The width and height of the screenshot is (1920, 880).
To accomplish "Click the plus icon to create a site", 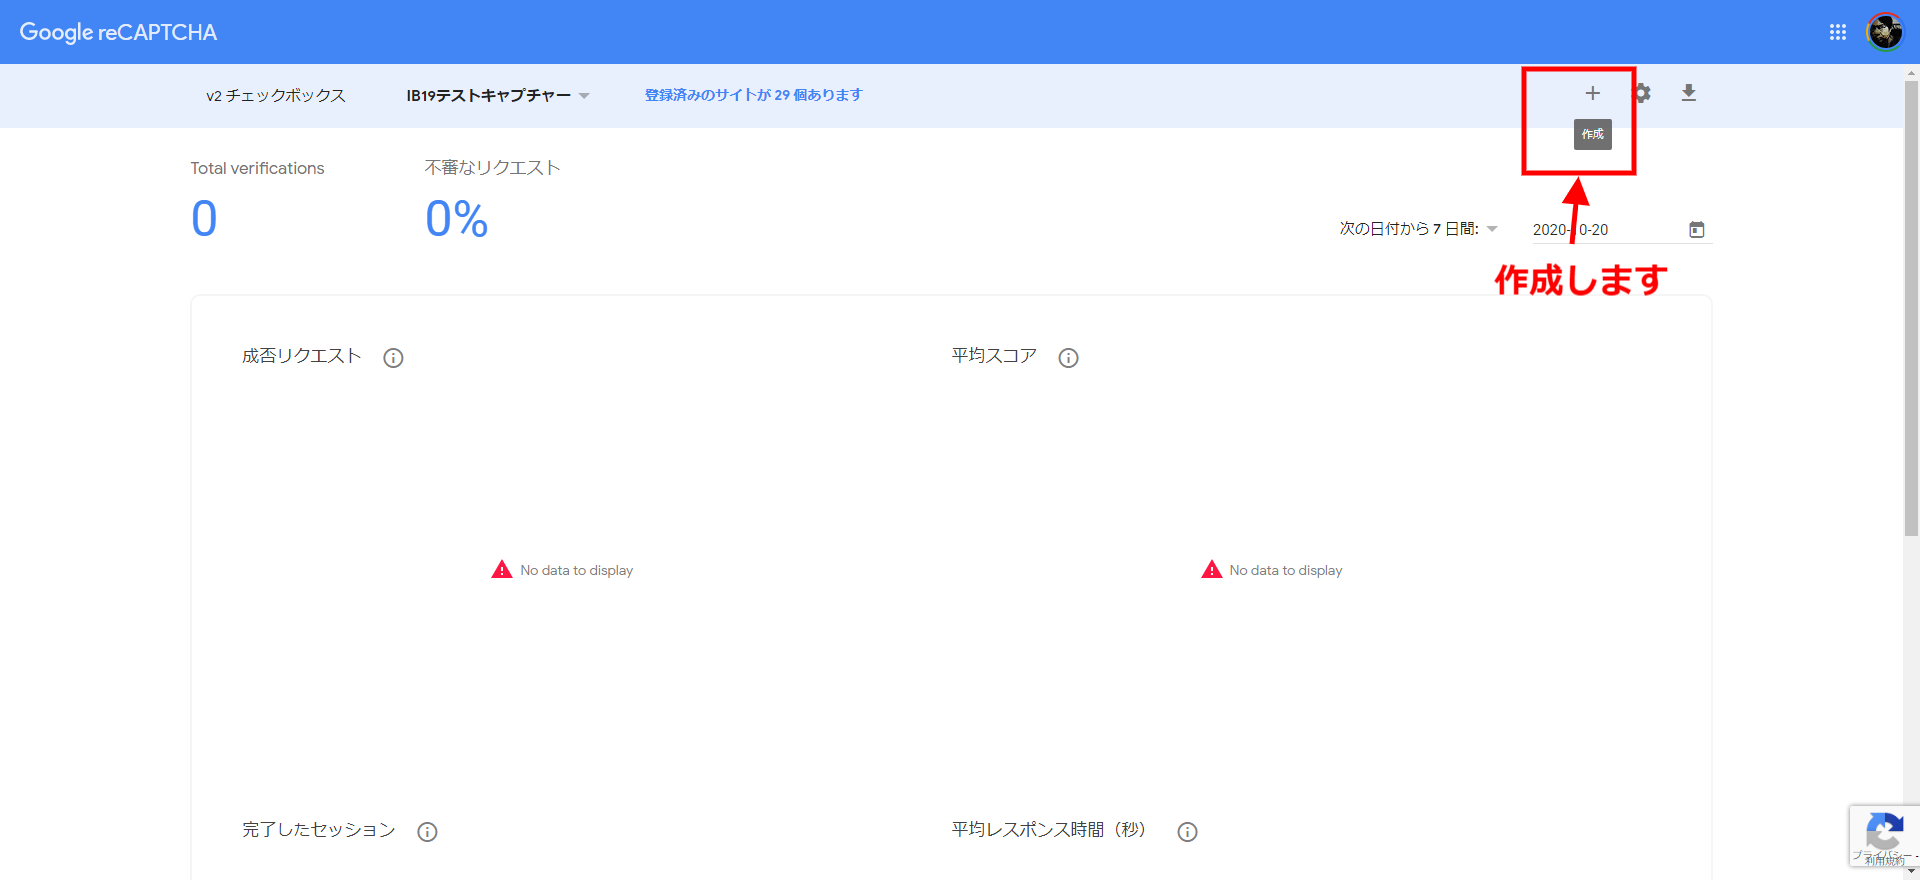I will (1592, 93).
